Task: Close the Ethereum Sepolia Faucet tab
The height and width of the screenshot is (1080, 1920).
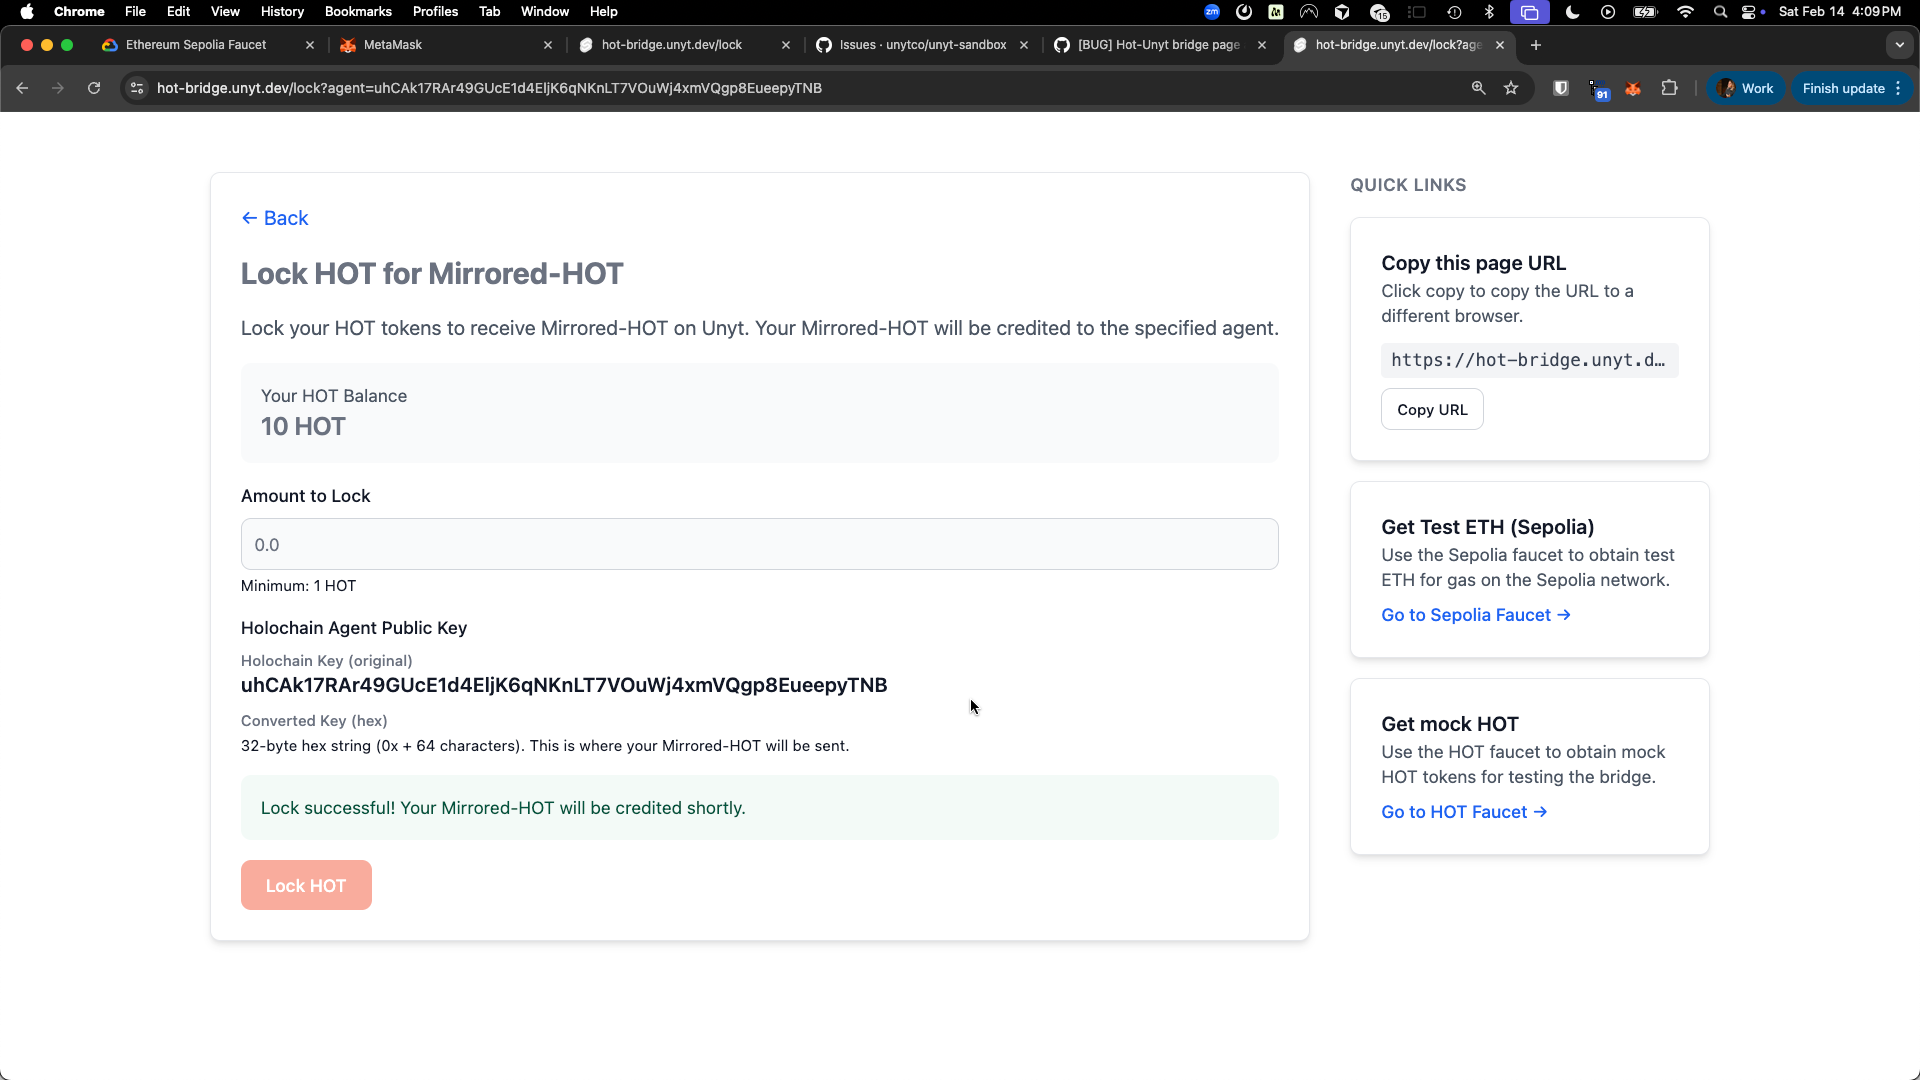Action: (309, 45)
